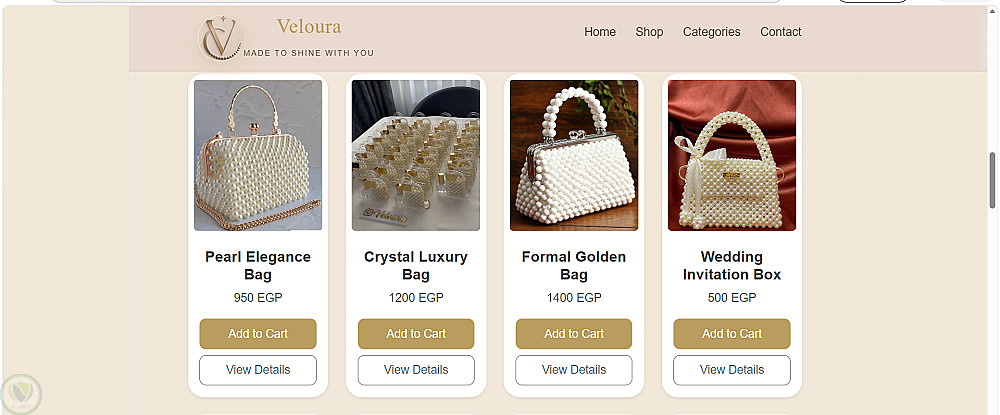The image size is (1000, 415).
Task: View details of Formal Golden Bag
Action: [574, 370]
